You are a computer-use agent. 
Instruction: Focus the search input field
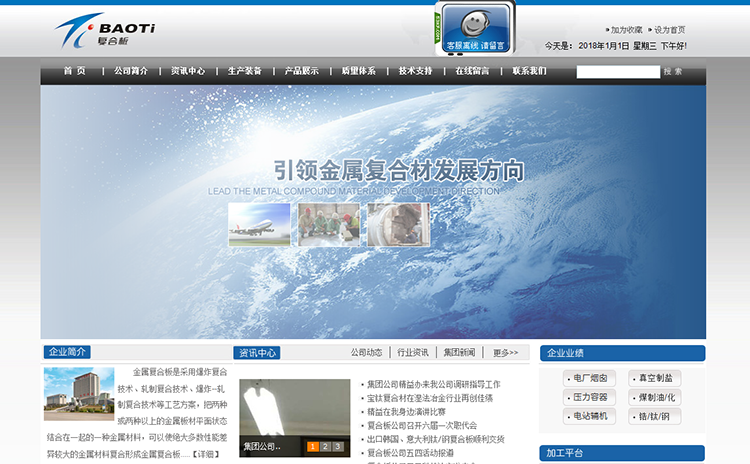coord(618,72)
